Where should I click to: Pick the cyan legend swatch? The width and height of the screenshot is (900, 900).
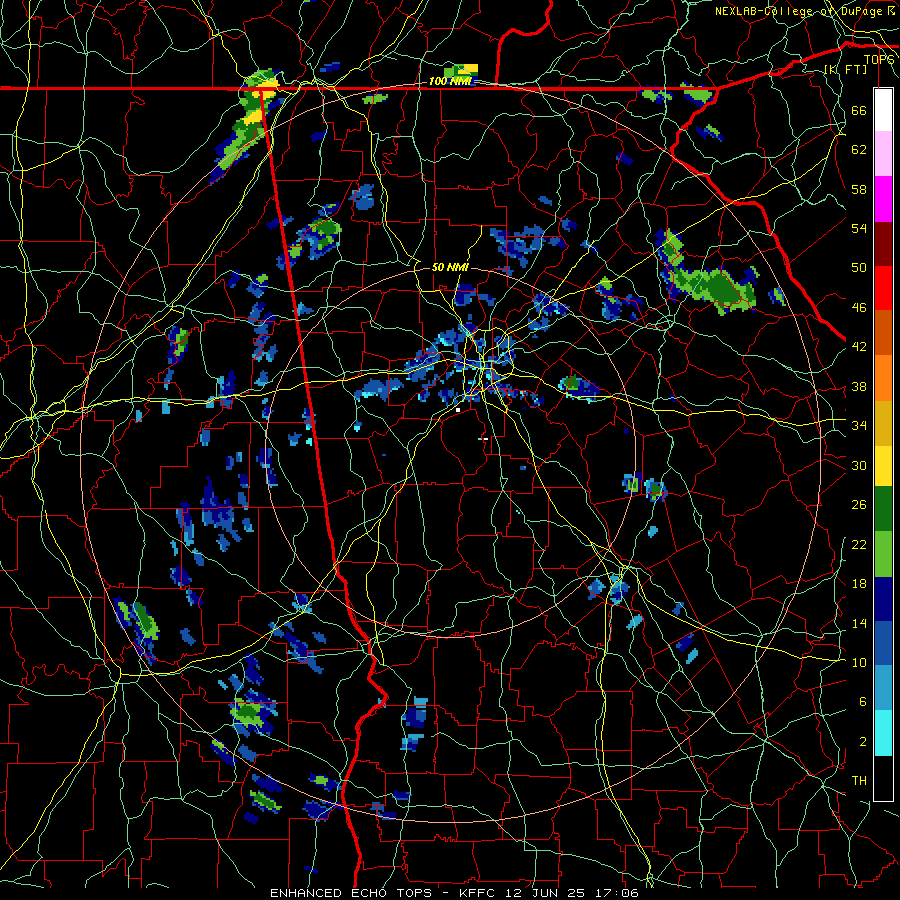(x=883, y=733)
